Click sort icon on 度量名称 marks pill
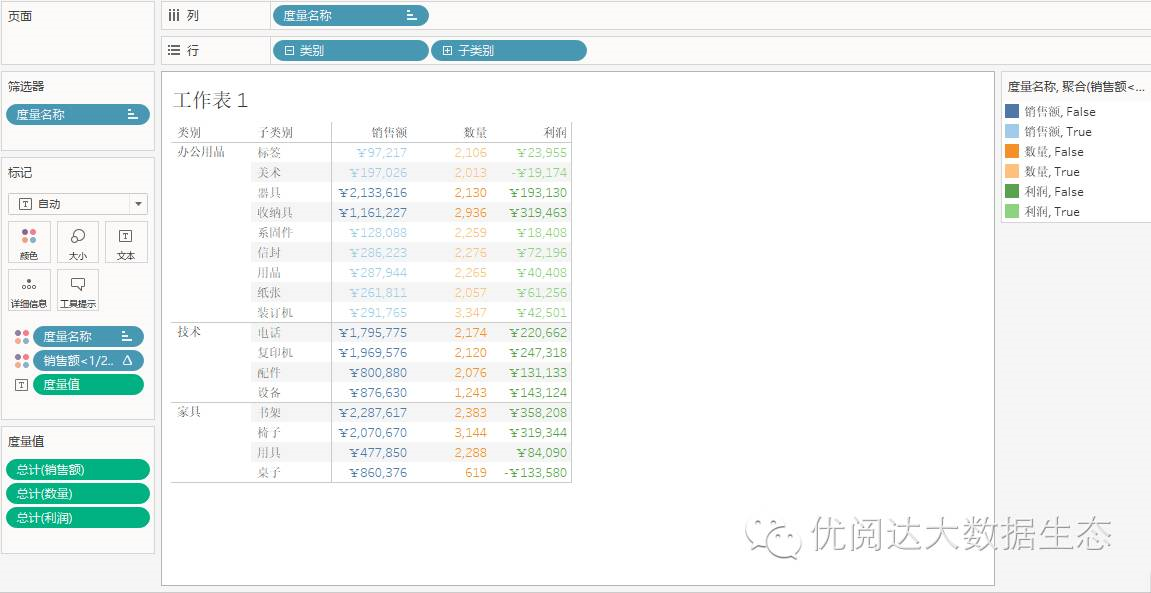The height and width of the screenshot is (593, 1151). [126, 337]
